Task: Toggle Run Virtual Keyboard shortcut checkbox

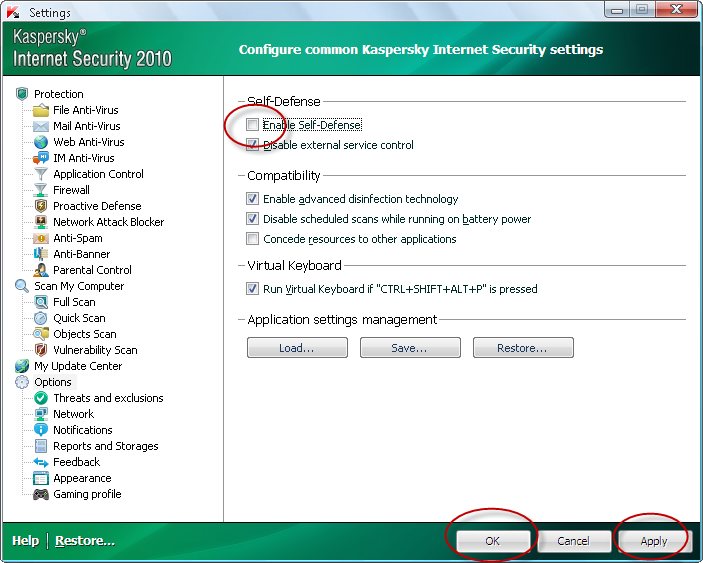Action: point(252,289)
